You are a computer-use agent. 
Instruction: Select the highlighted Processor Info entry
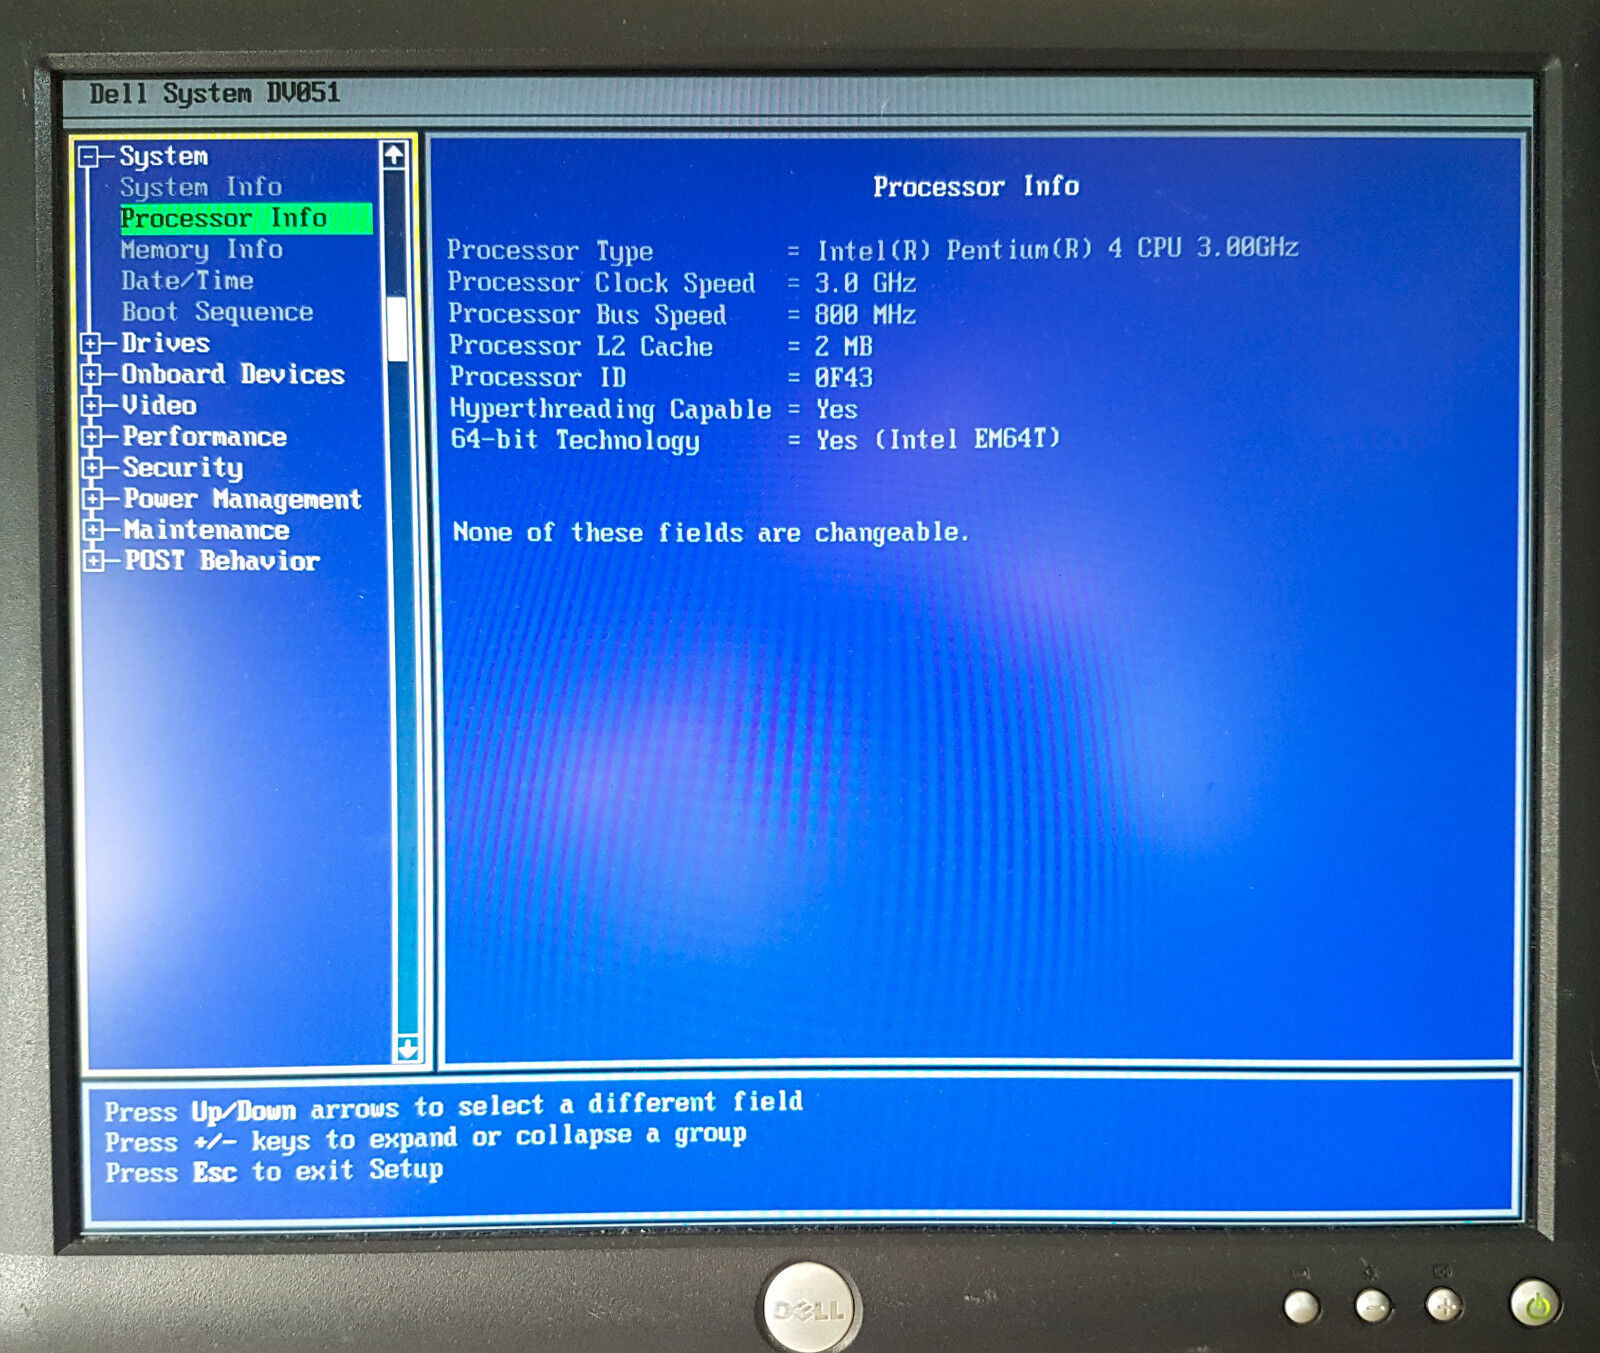pyautogui.click(x=245, y=218)
